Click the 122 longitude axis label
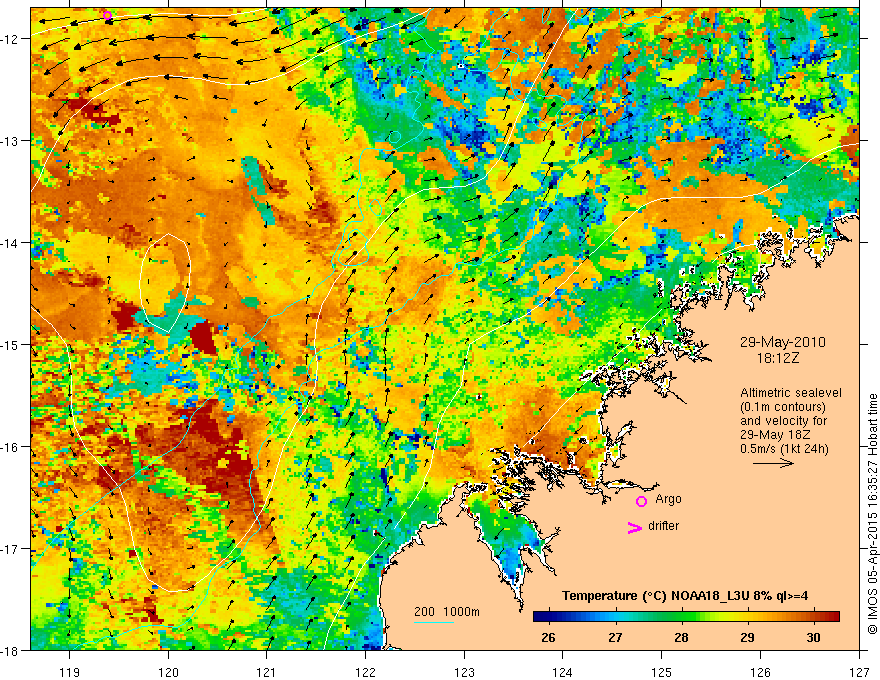Image resolution: width=880 pixels, height=680 pixels. tap(365, 672)
